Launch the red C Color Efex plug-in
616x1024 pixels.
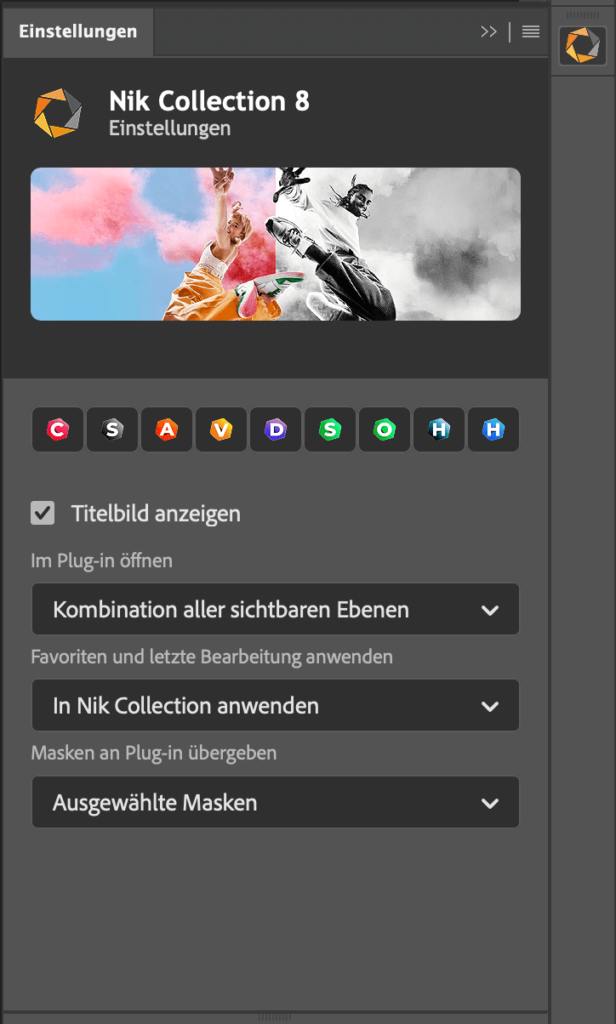tap(57, 430)
